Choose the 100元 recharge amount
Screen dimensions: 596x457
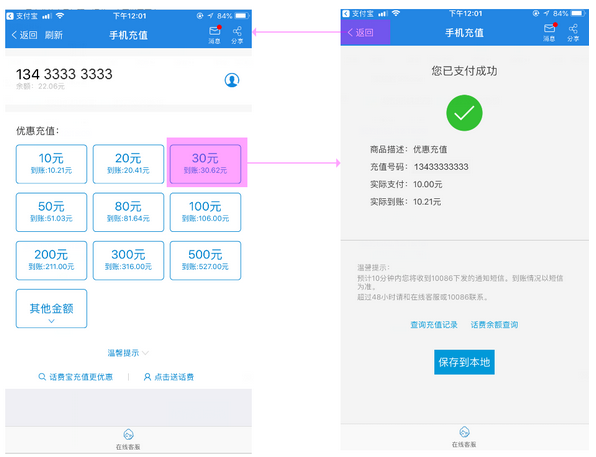[205, 212]
